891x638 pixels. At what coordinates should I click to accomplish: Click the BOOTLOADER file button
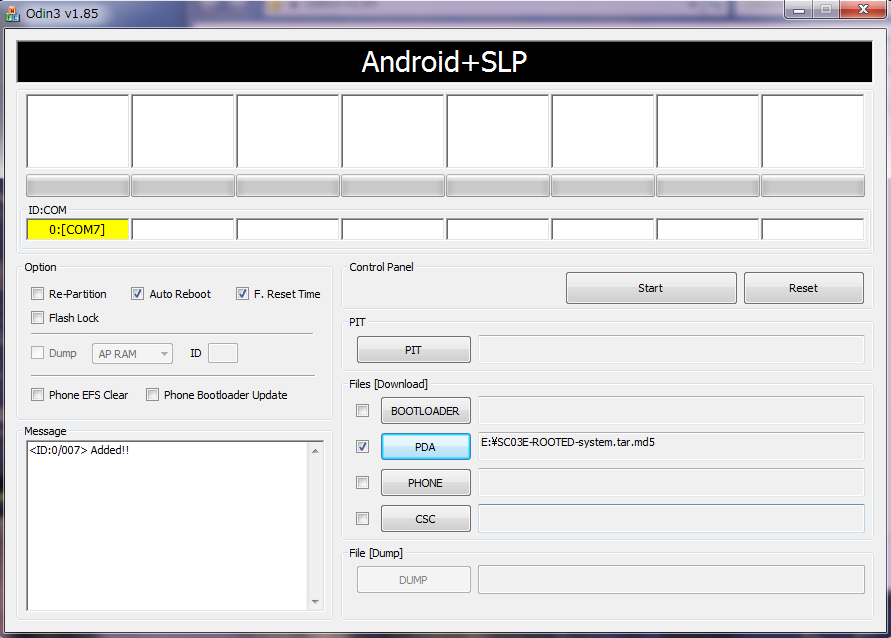(426, 411)
